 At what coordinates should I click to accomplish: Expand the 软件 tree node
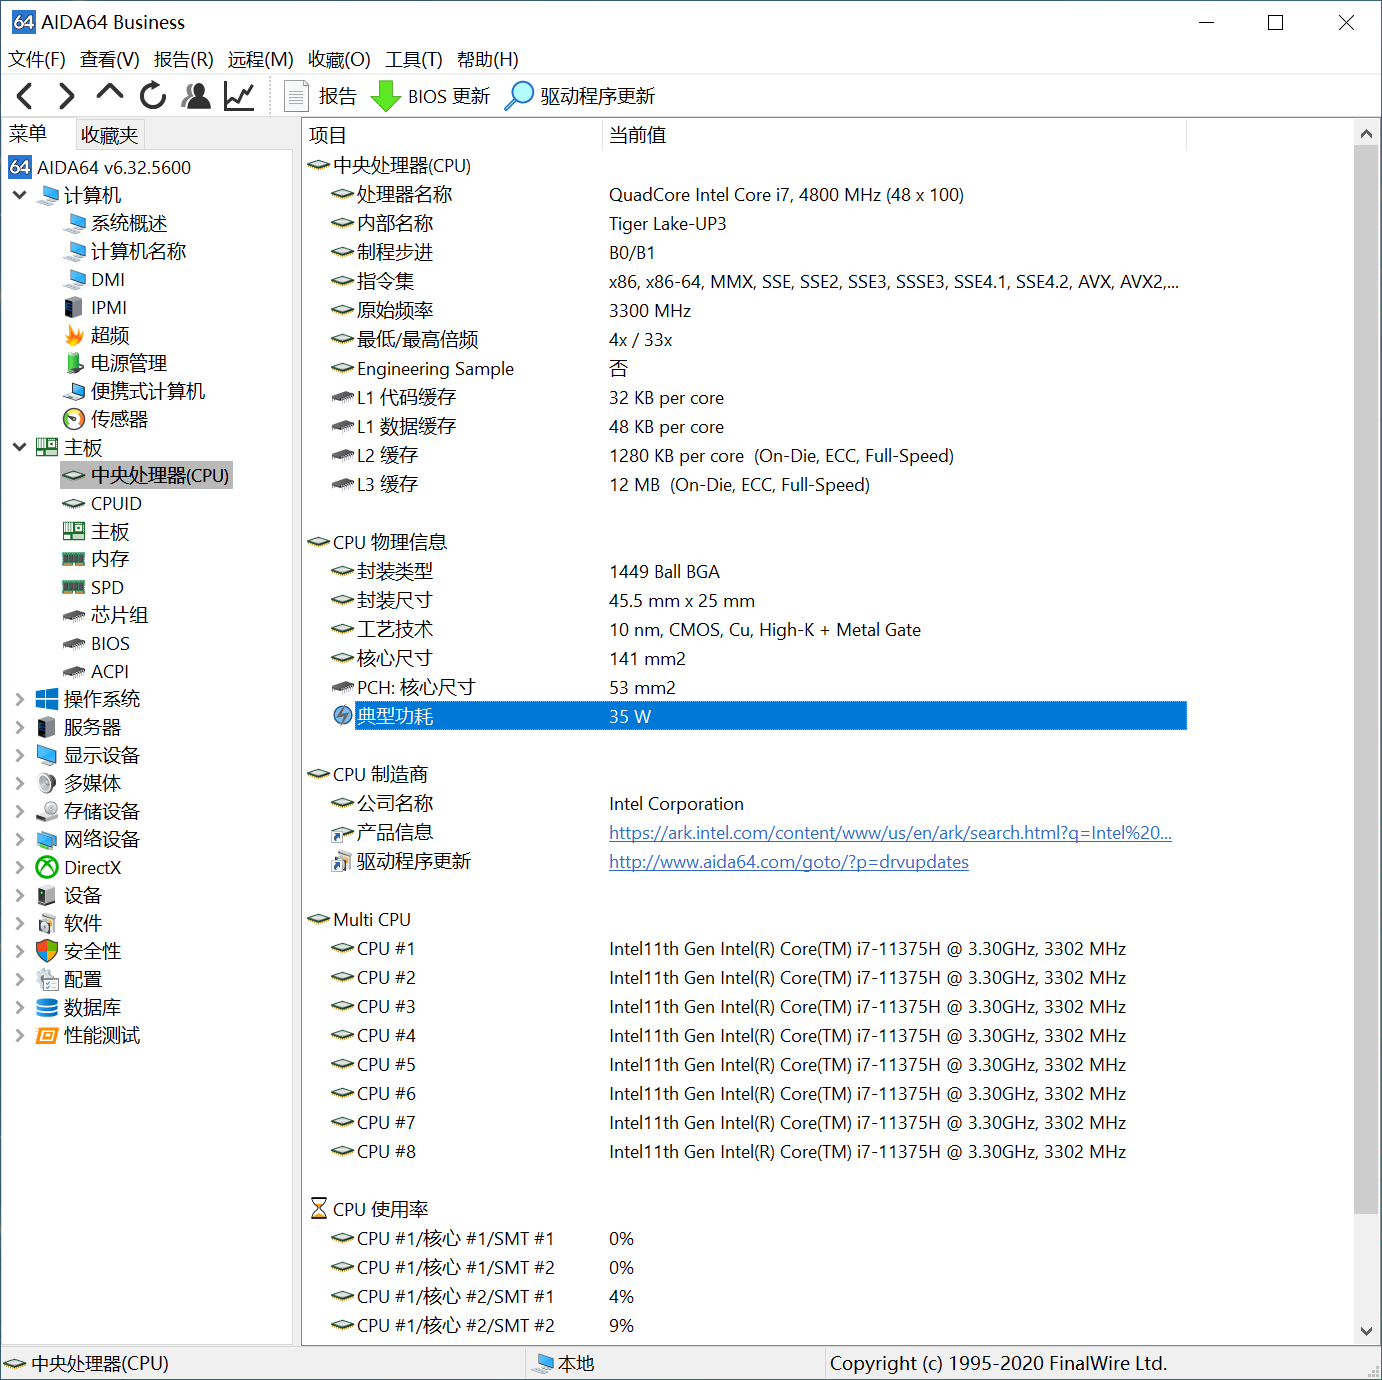pos(19,923)
